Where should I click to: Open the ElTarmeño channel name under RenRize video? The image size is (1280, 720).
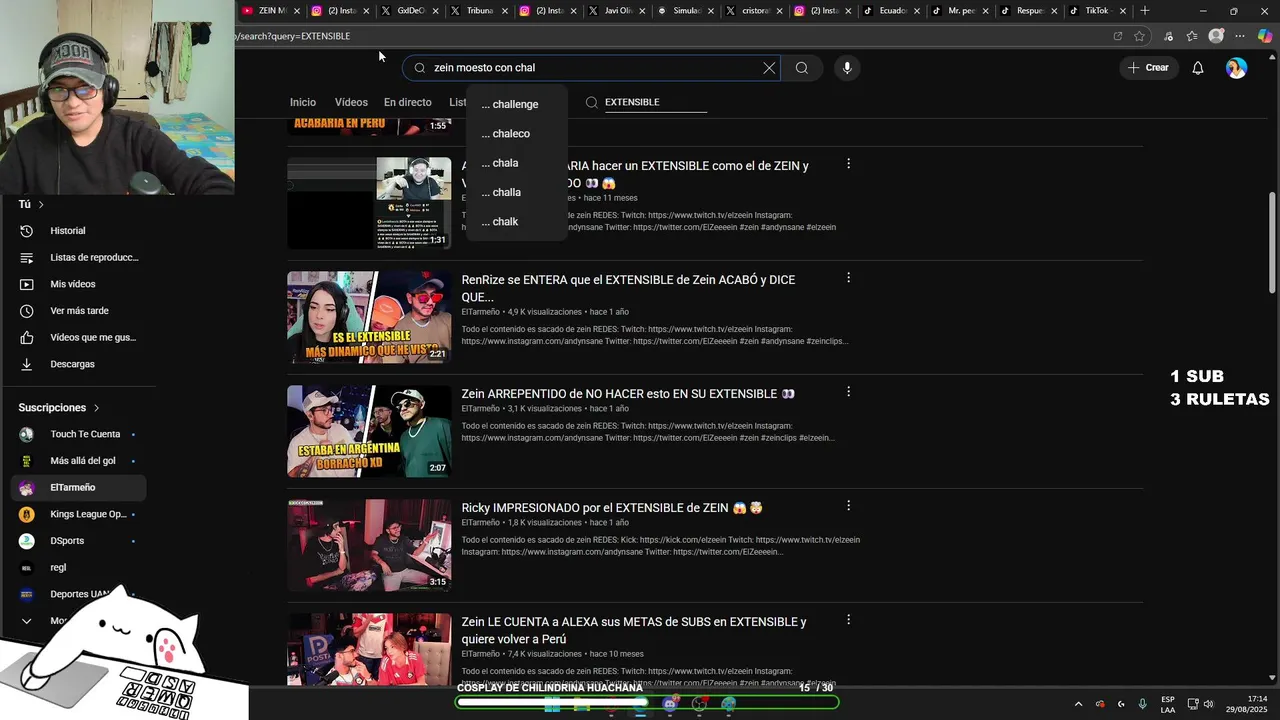coord(480,312)
